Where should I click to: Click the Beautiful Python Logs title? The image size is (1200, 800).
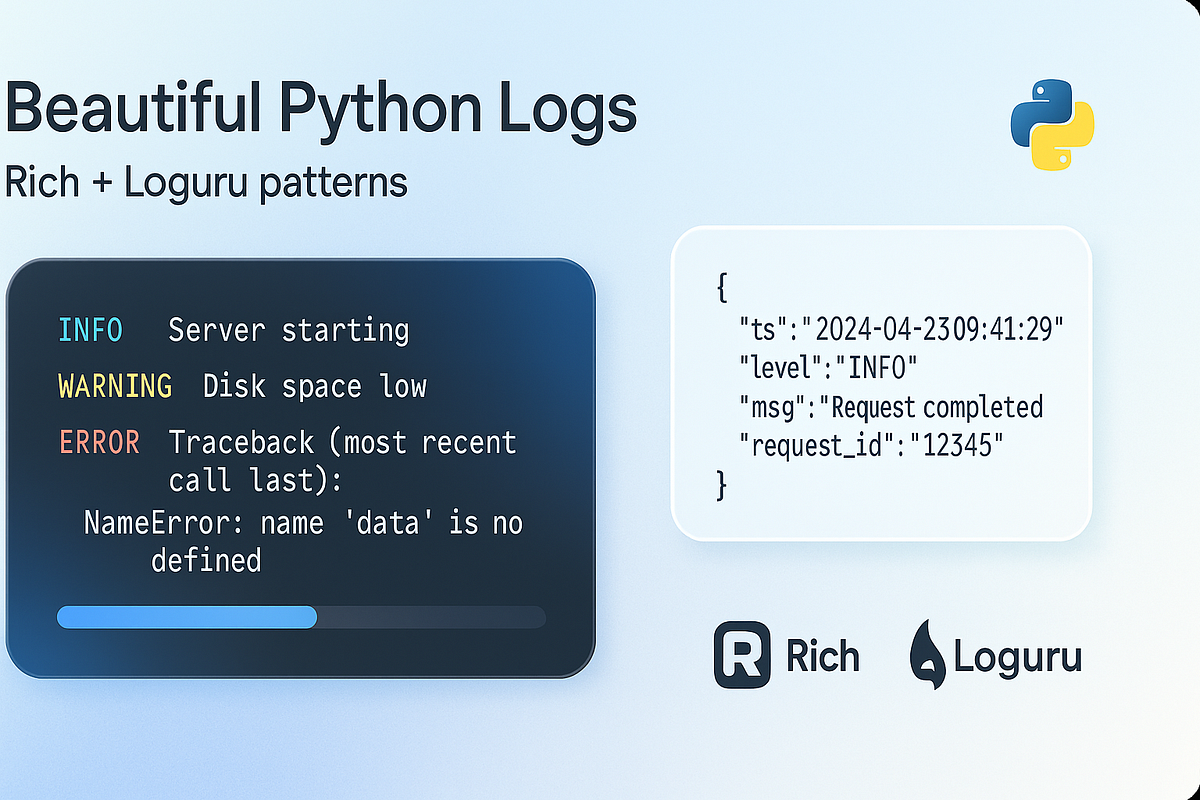(322, 108)
